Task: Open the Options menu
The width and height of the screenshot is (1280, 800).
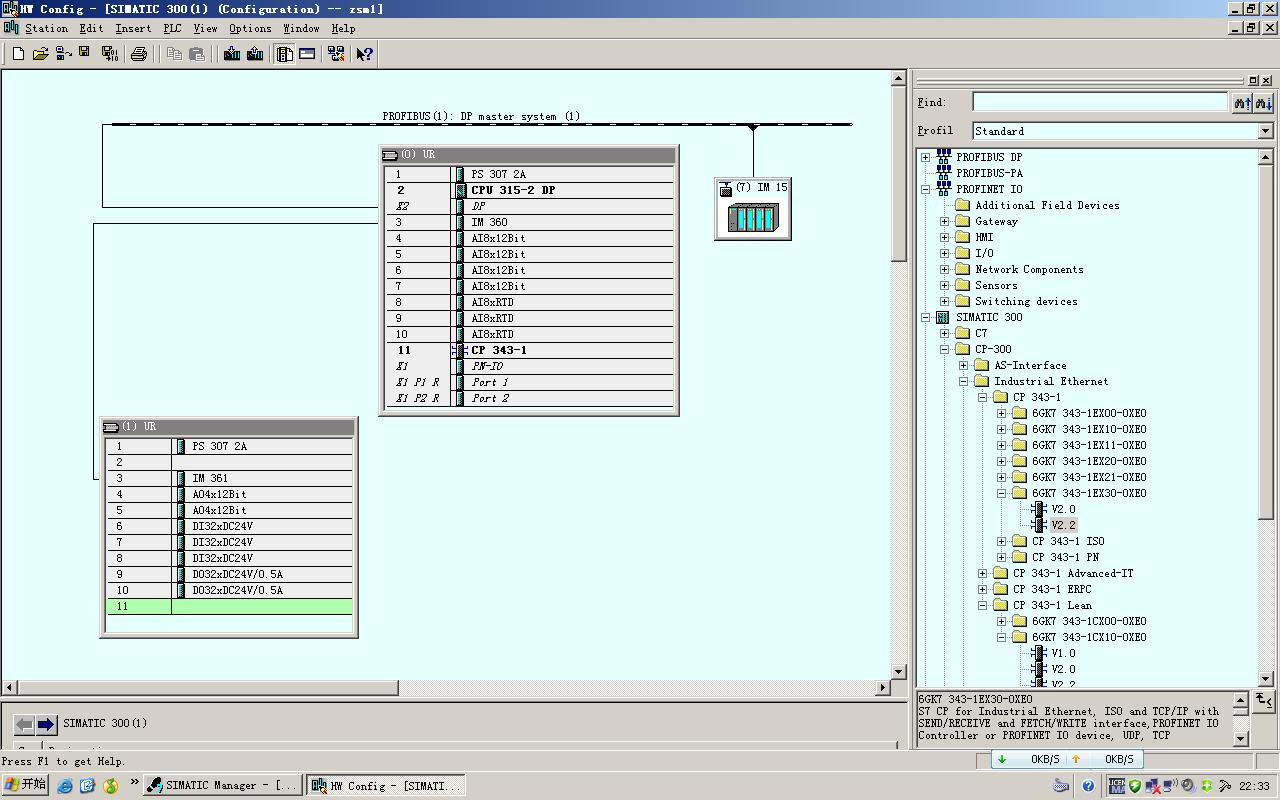Action: click(x=250, y=29)
